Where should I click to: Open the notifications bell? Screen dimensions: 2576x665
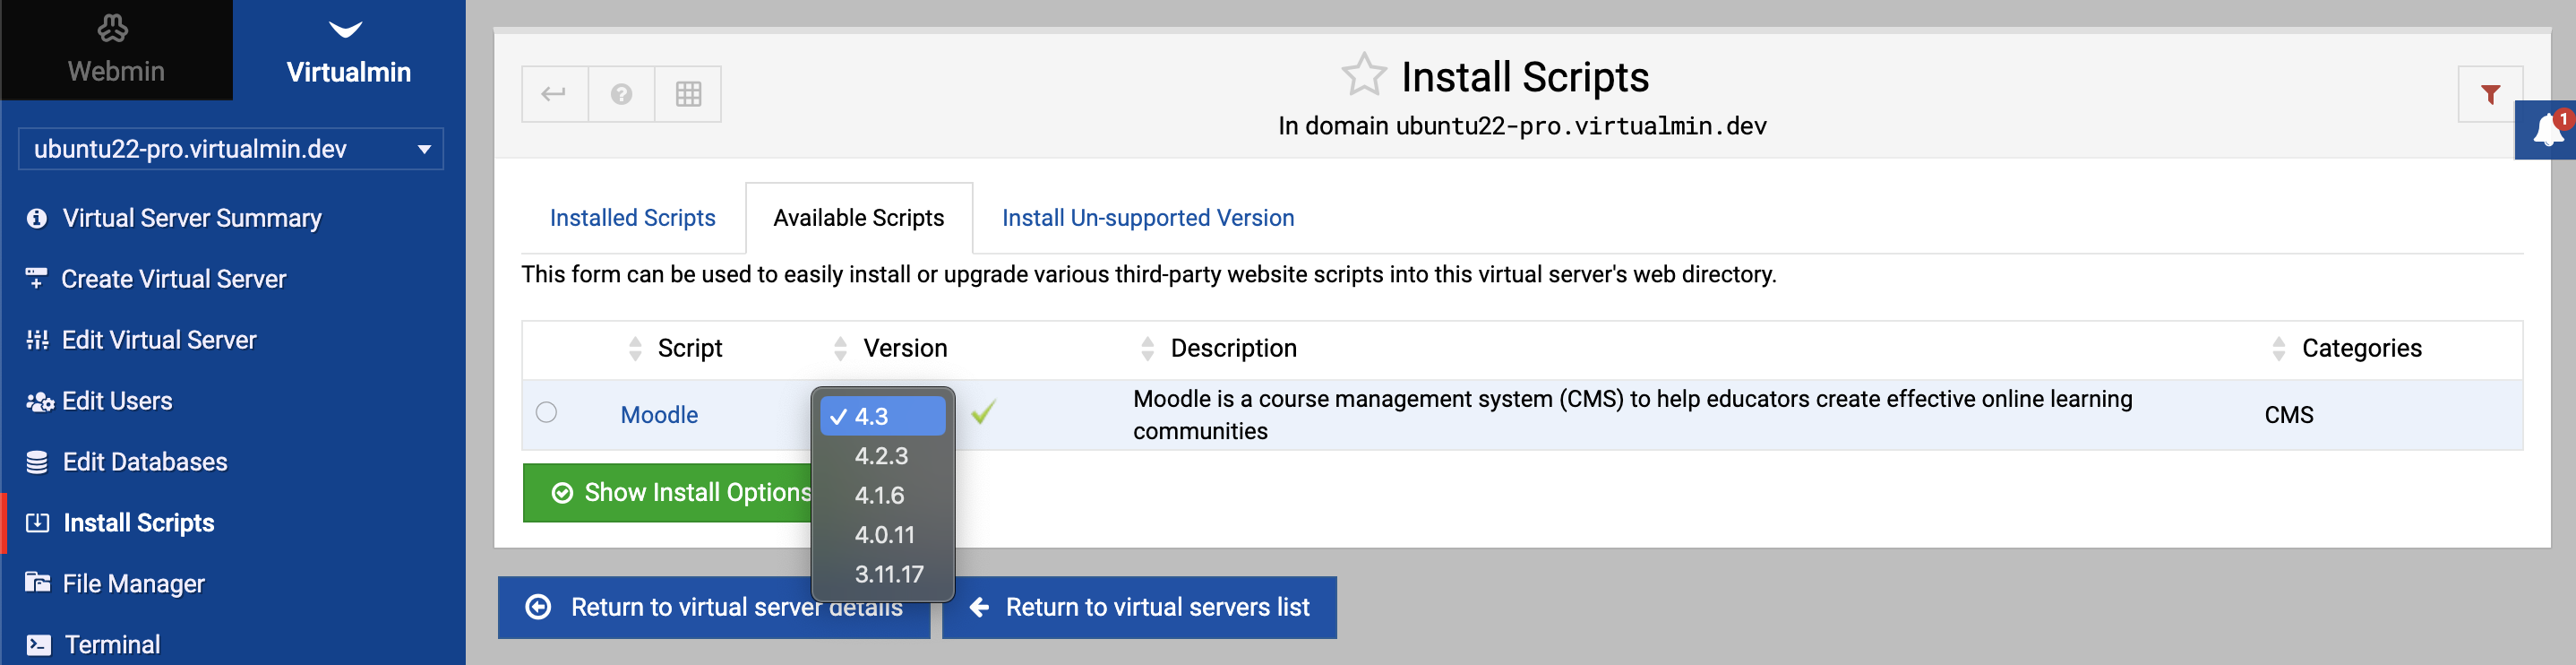(x=2547, y=130)
